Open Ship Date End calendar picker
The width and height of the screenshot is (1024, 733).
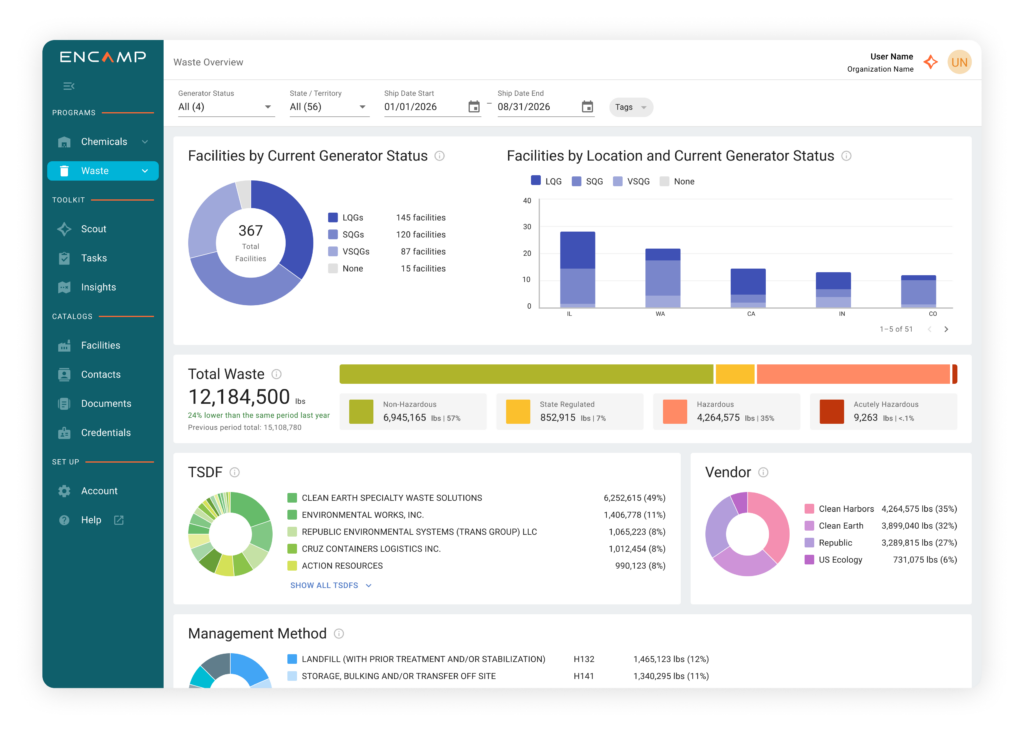[587, 106]
